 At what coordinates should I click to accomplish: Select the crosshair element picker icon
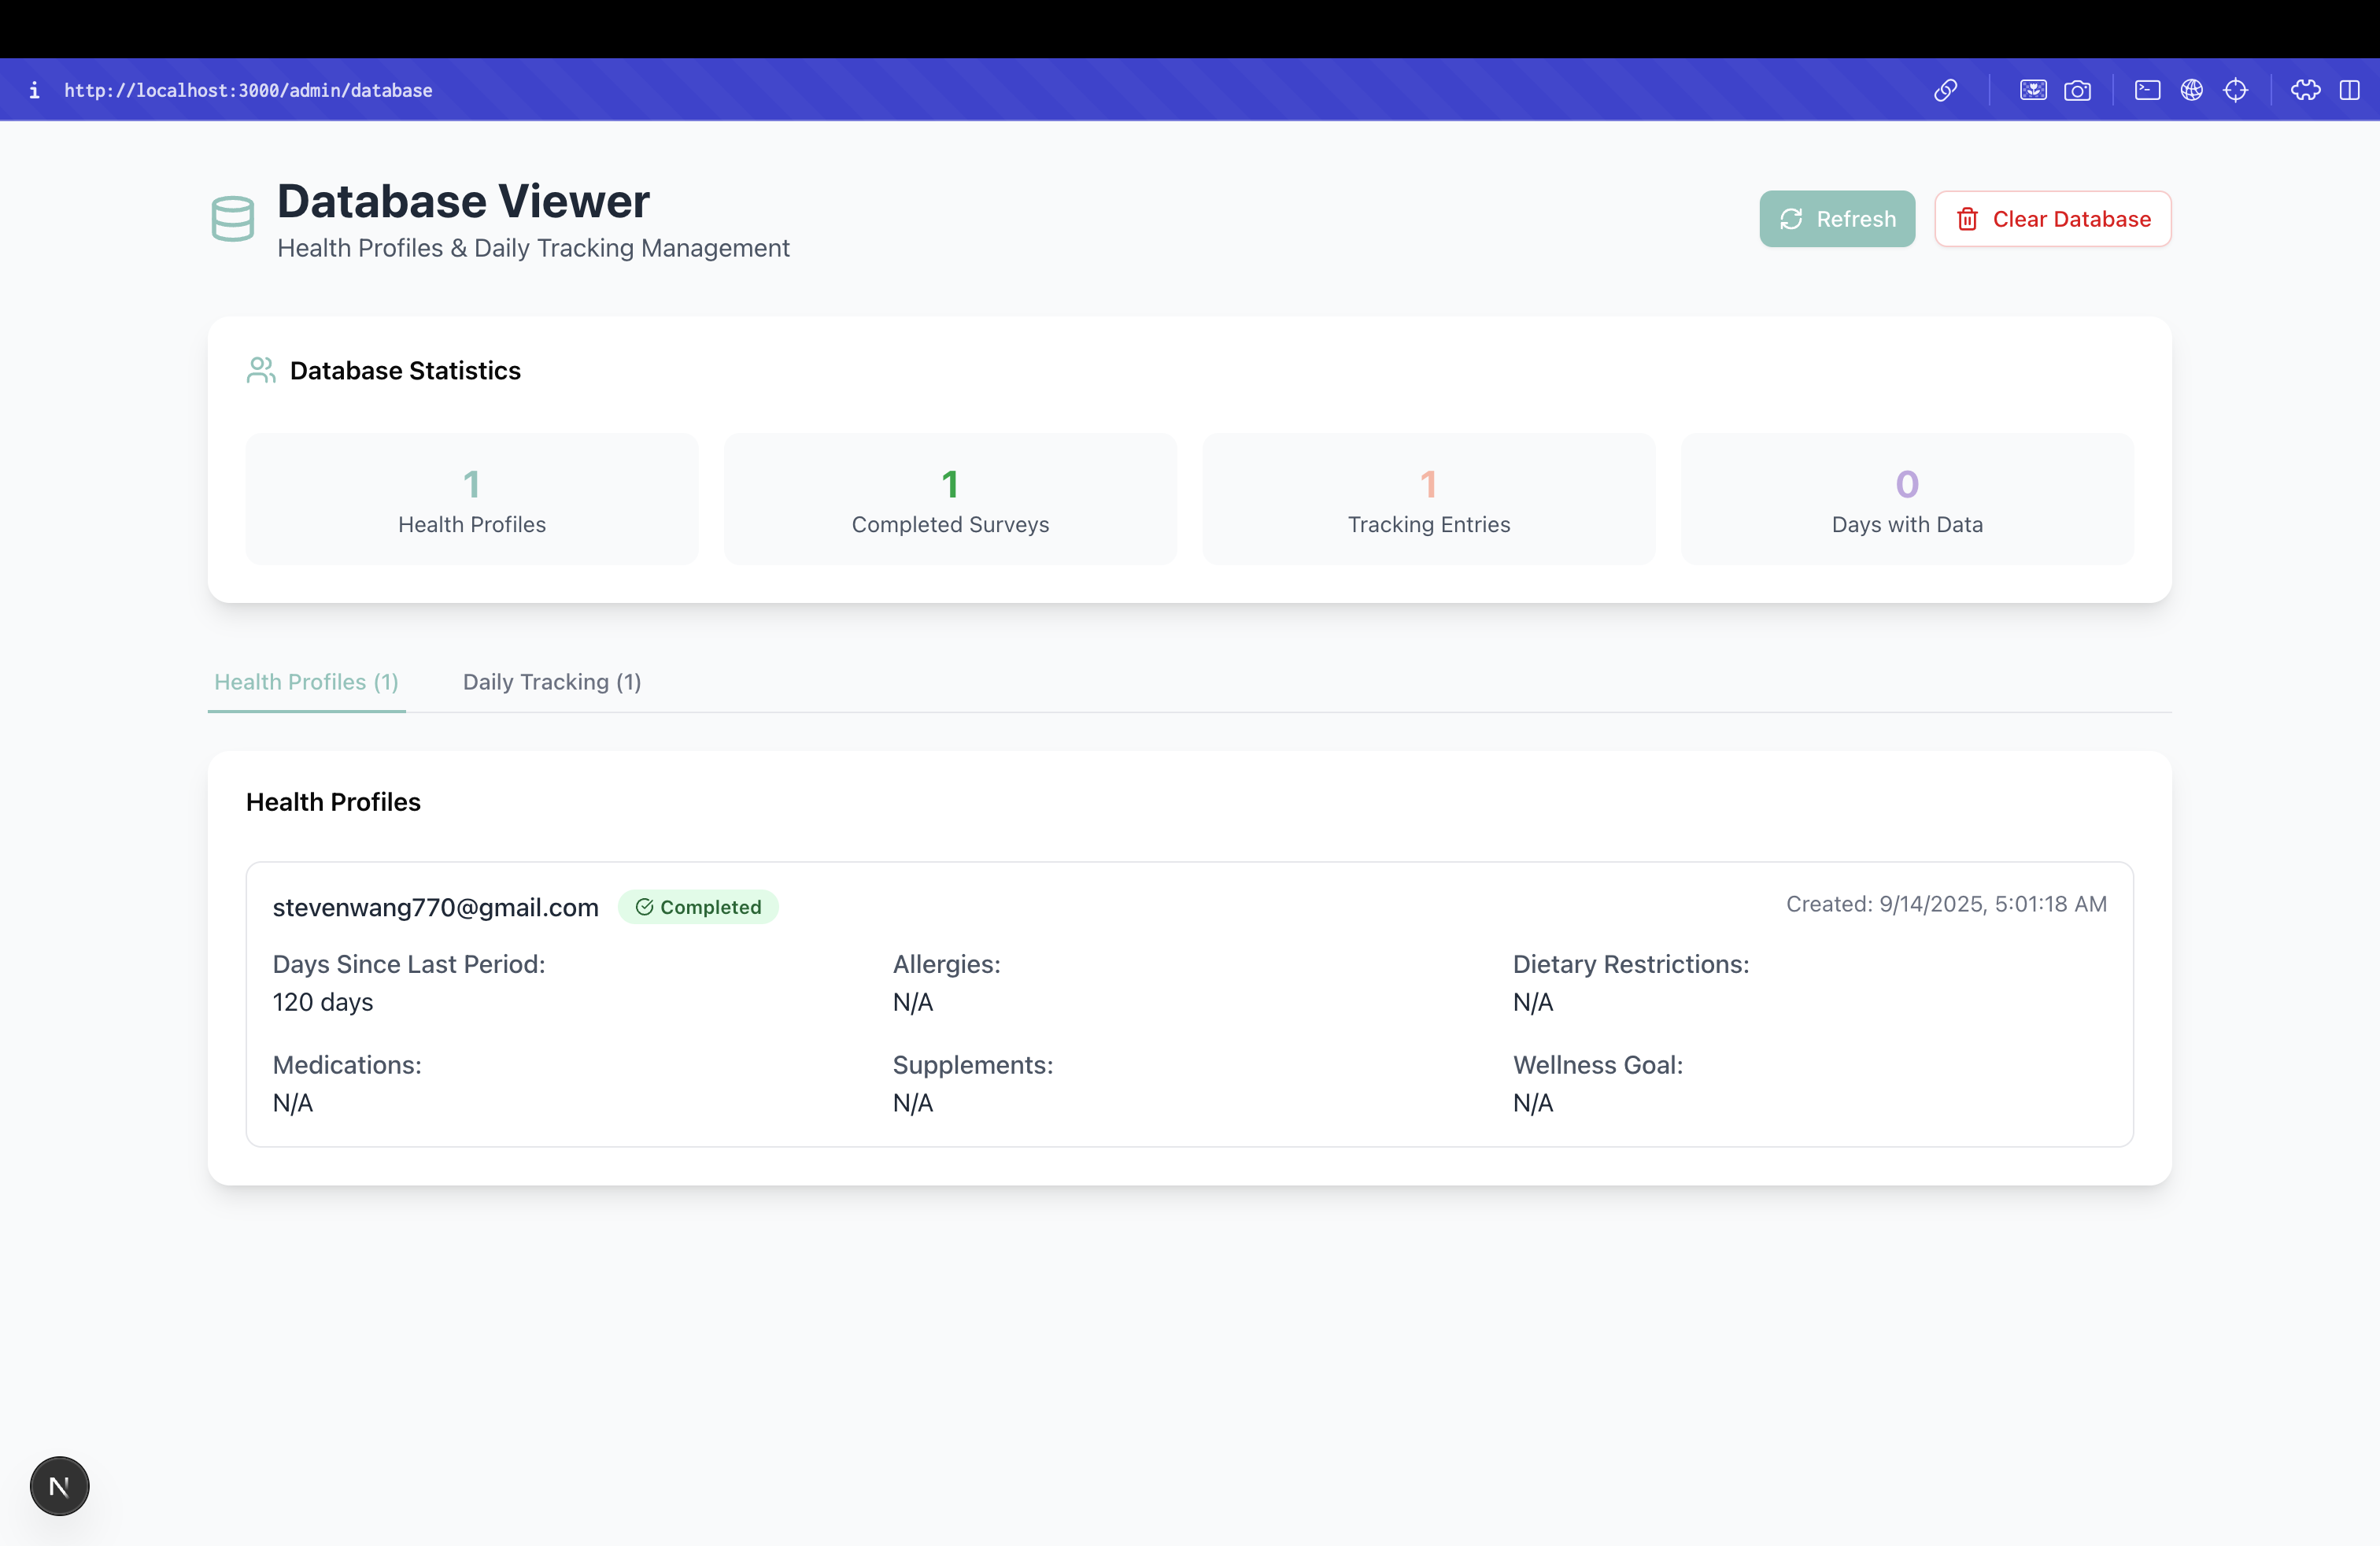[2235, 90]
